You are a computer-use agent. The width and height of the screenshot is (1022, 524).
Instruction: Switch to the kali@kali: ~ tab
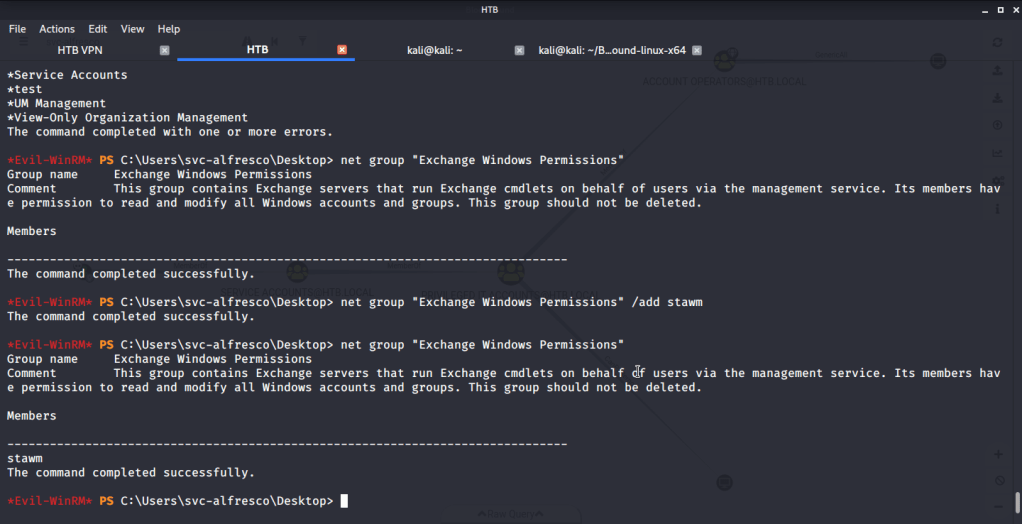[434, 50]
